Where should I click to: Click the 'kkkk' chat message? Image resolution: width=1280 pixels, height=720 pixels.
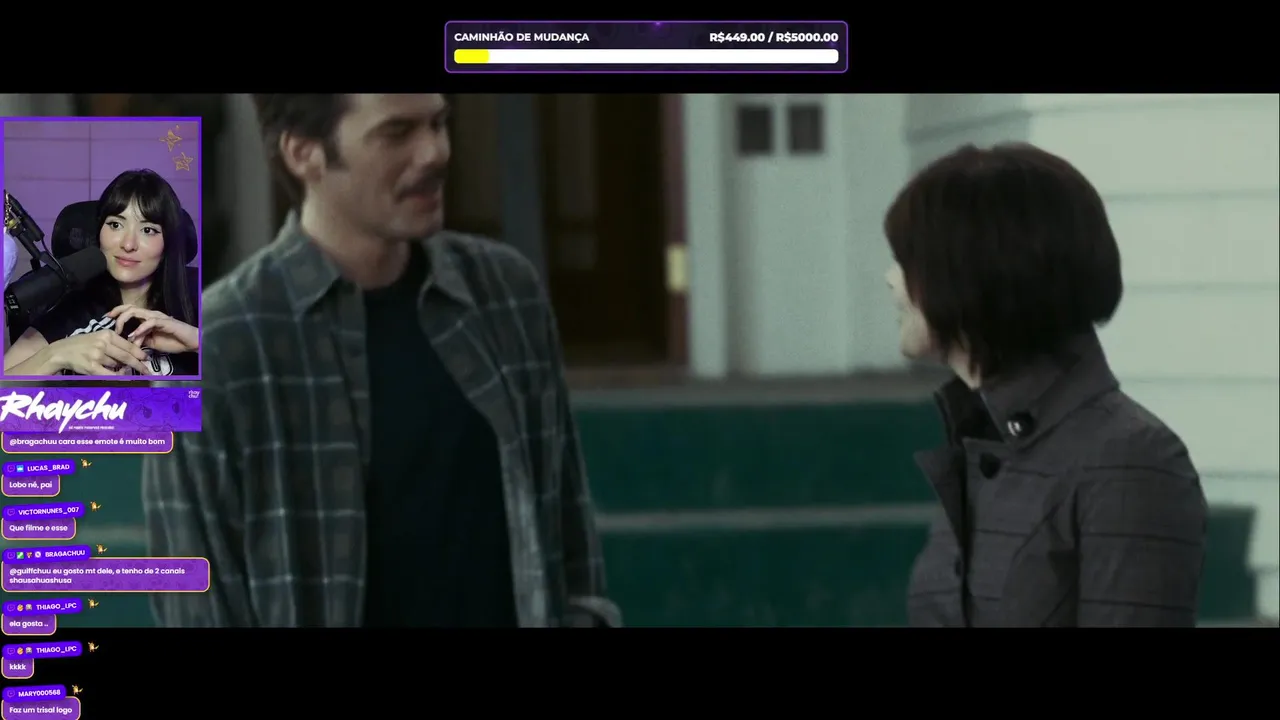tap(18, 666)
